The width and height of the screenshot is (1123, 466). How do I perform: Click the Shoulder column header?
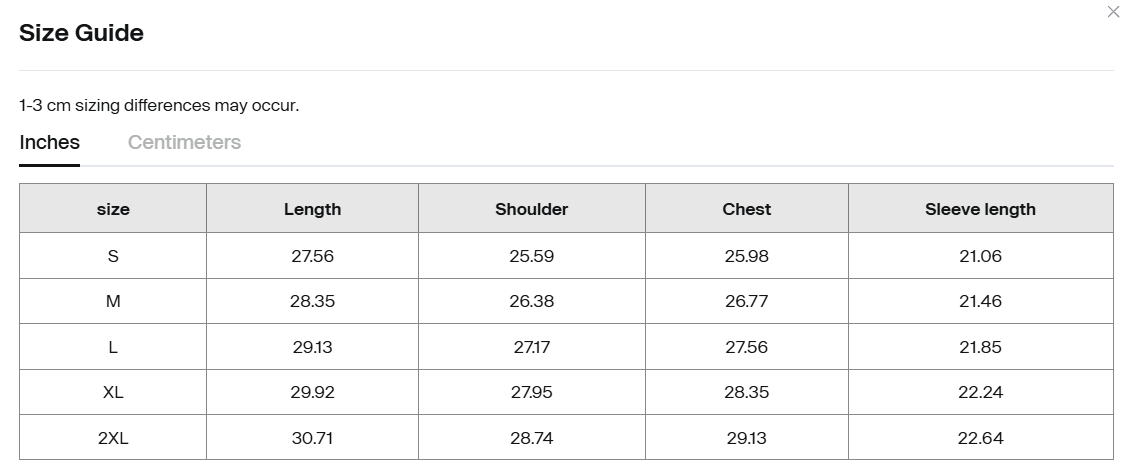pos(531,209)
